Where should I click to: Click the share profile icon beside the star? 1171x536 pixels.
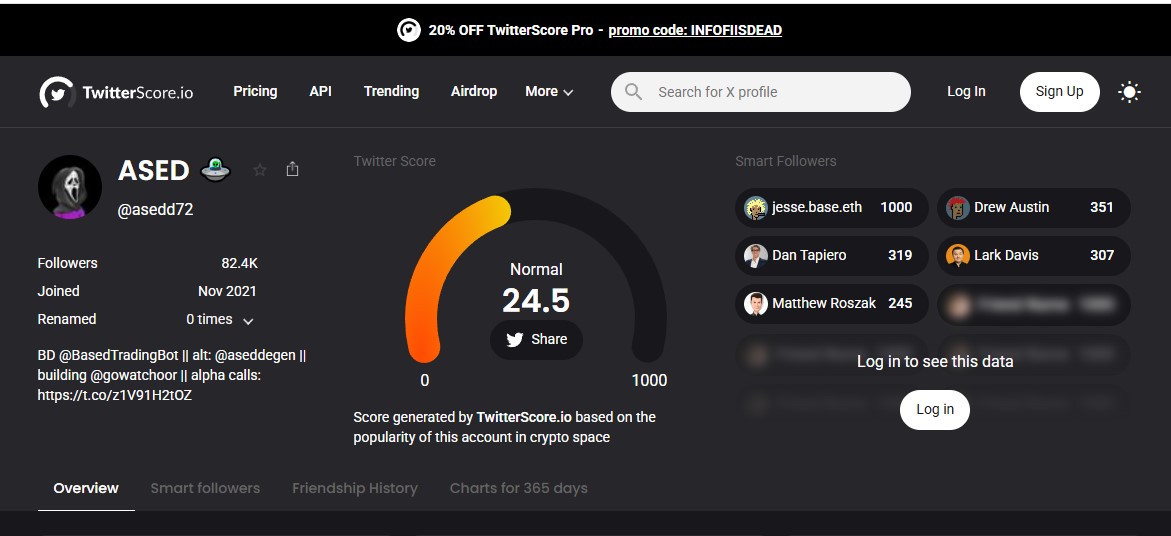pos(292,170)
